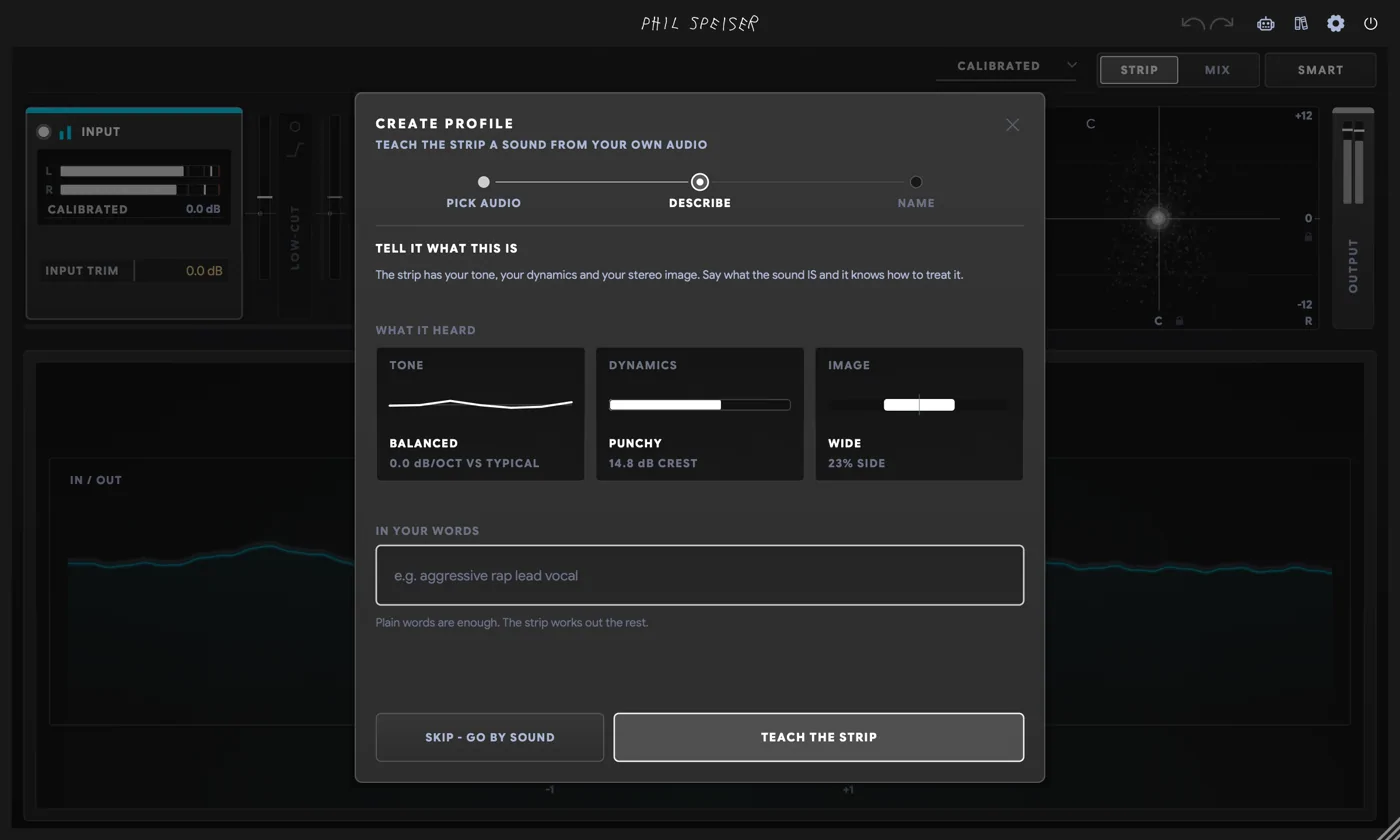Click the DESCRIBE step dot
Image resolution: width=1400 pixels, height=840 pixels.
pyautogui.click(x=700, y=182)
